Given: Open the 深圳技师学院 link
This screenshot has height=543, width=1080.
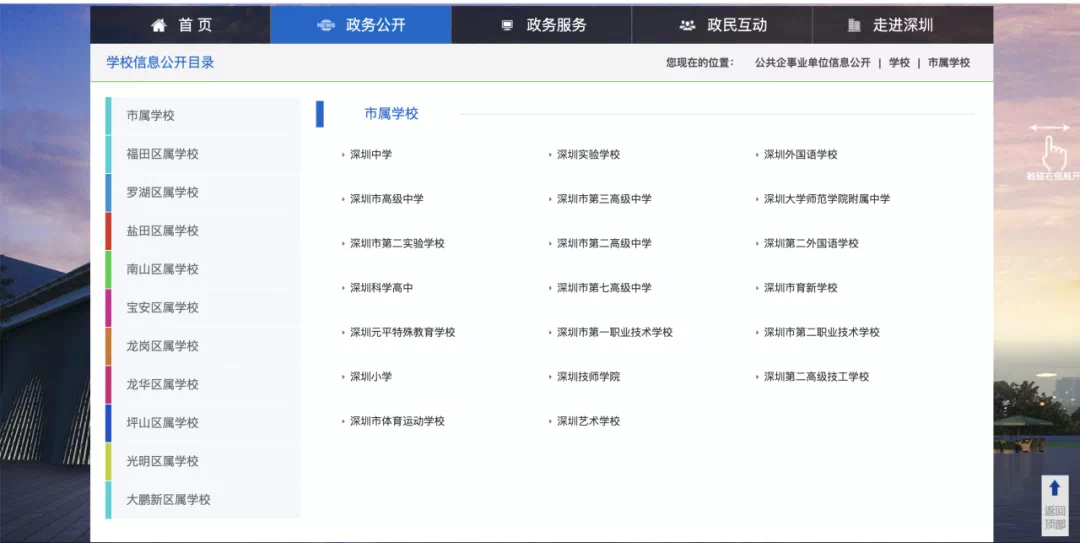Looking at the screenshot, I should [588, 377].
